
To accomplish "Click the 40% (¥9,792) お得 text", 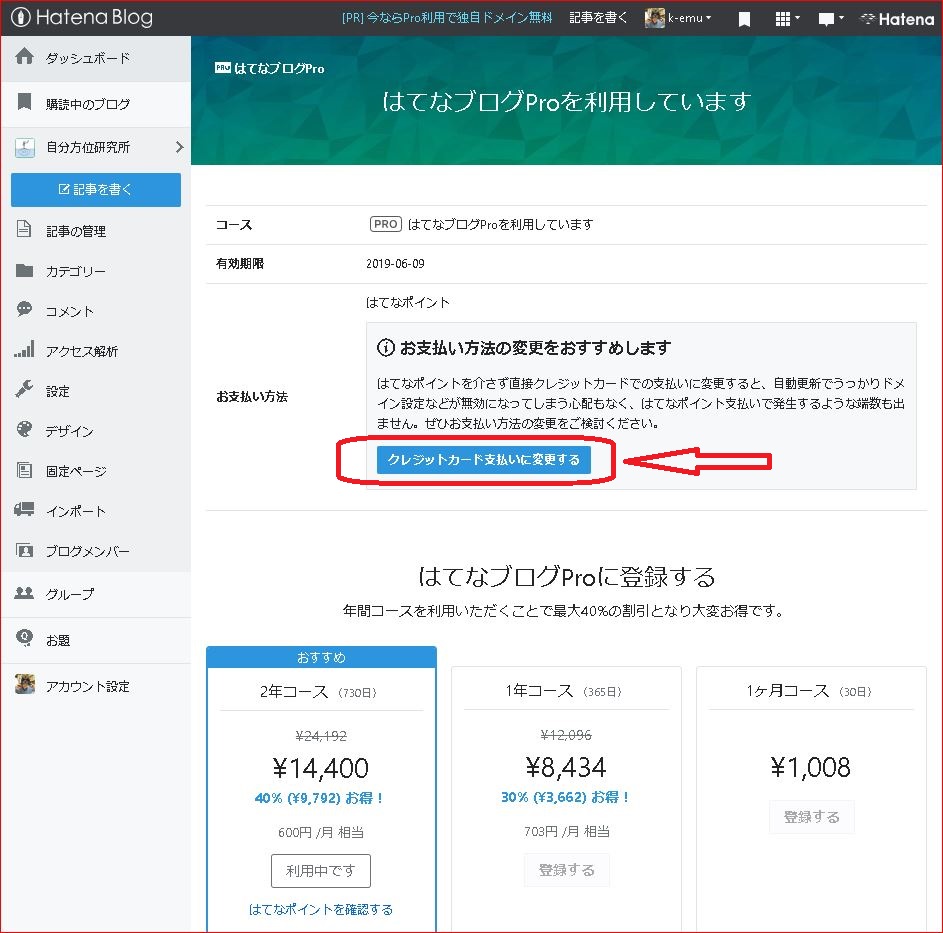I will point(319,798).
